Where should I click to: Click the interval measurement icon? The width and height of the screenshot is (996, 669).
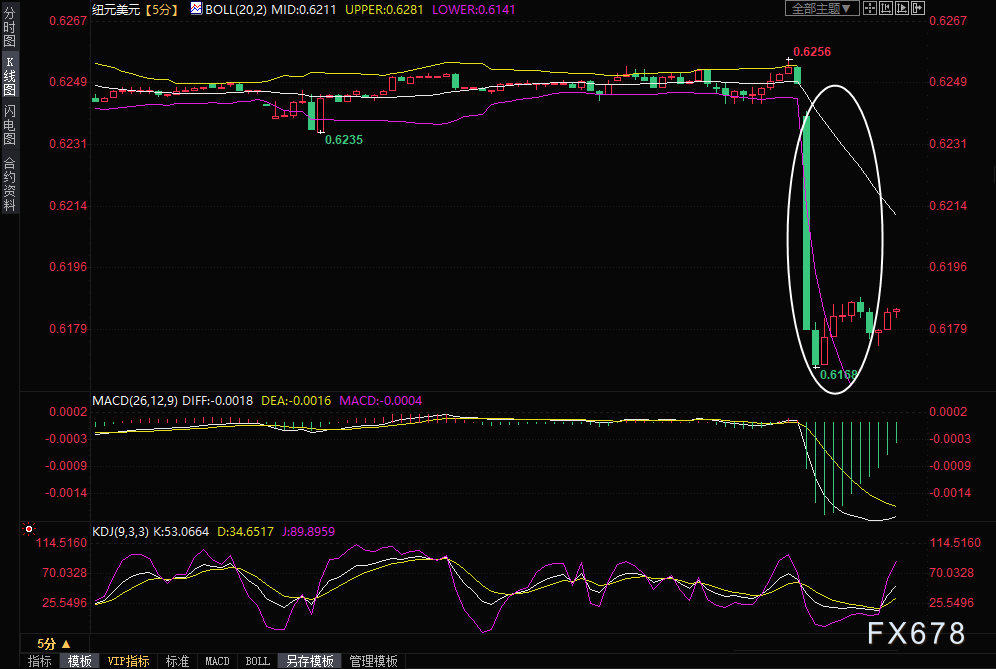click(x=886, y=8)
